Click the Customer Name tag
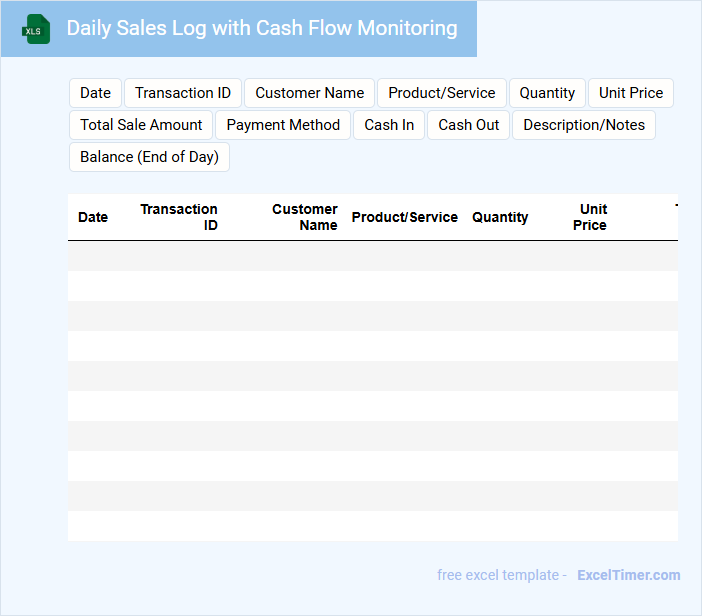Image resolution: width=702 pixels, height=616 pixels. [309, 93]
